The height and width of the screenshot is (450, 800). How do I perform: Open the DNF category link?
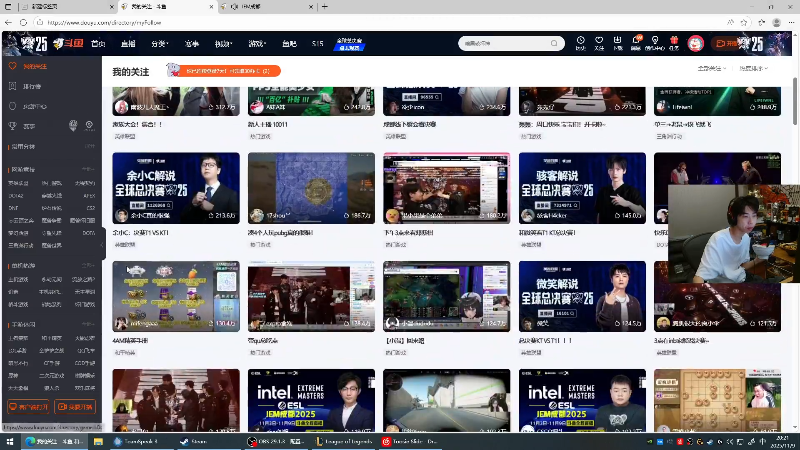point(13,208)
